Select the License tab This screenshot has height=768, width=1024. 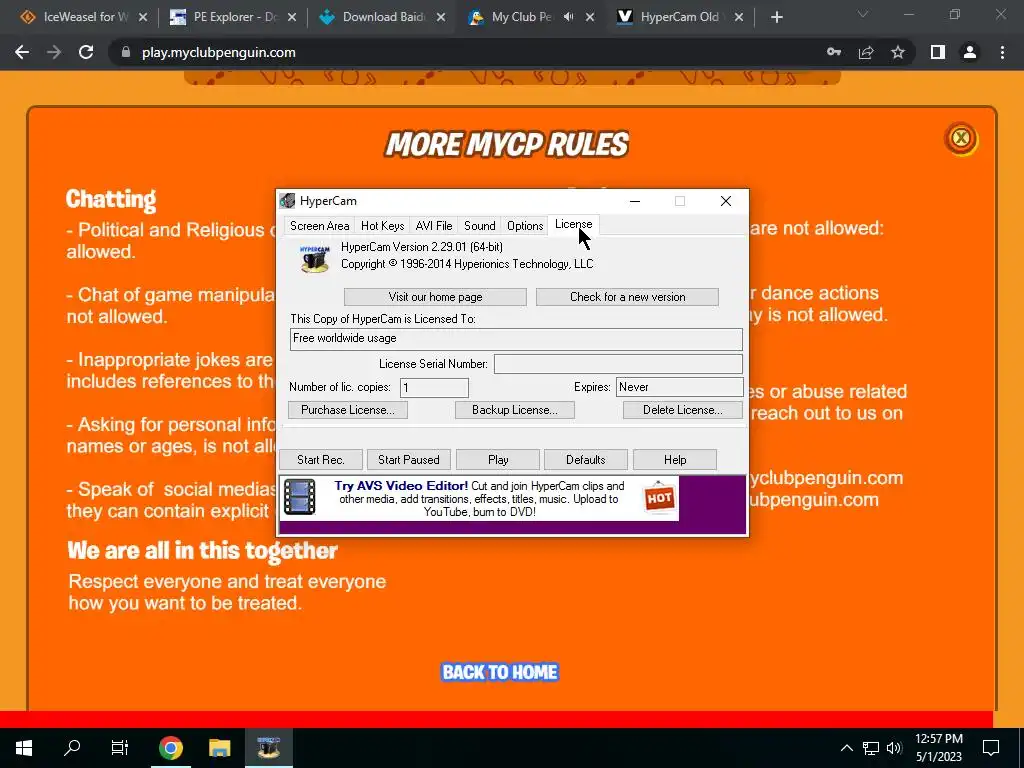(573, 224)
